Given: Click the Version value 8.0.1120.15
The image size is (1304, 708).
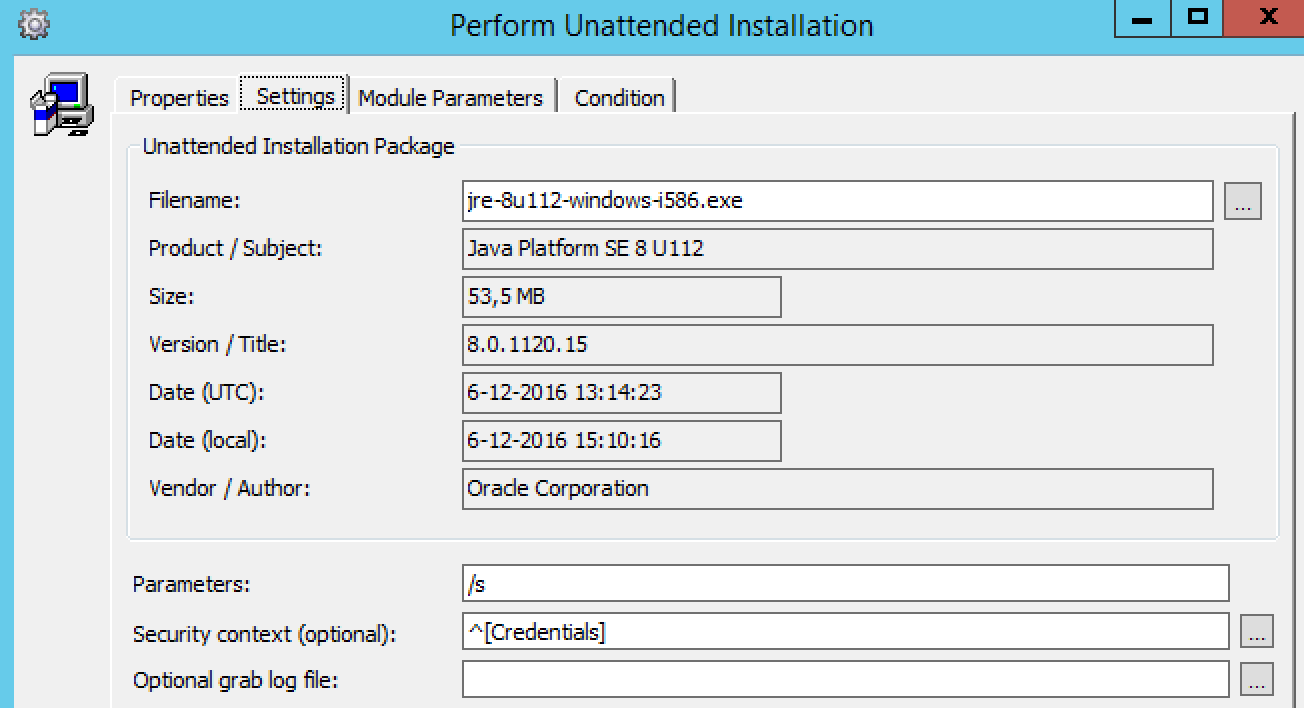Looking at the screenshot, I should (838, 345).
